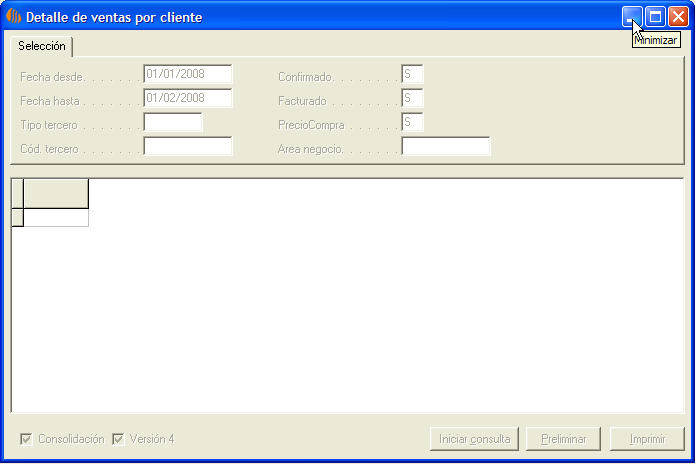Click the Confirmado field

412,74
